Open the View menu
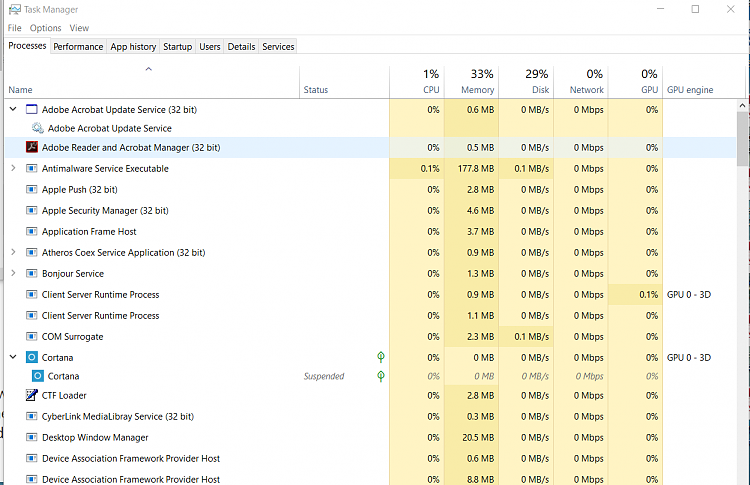 tap(79, 28)
